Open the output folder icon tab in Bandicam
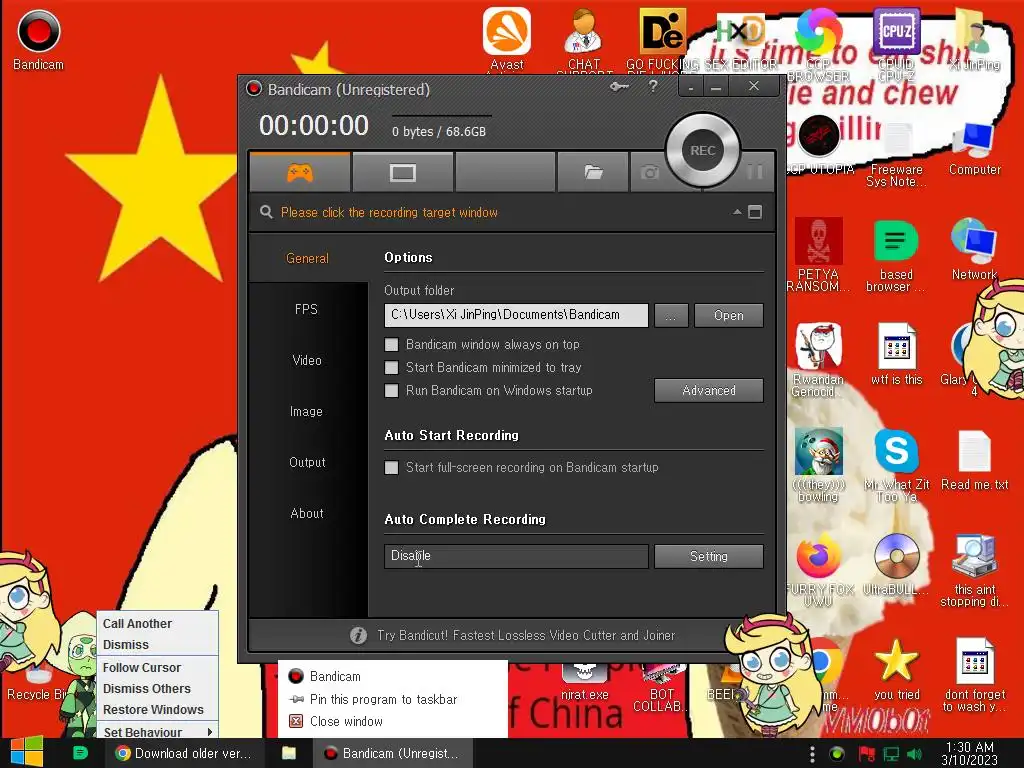 593,172
